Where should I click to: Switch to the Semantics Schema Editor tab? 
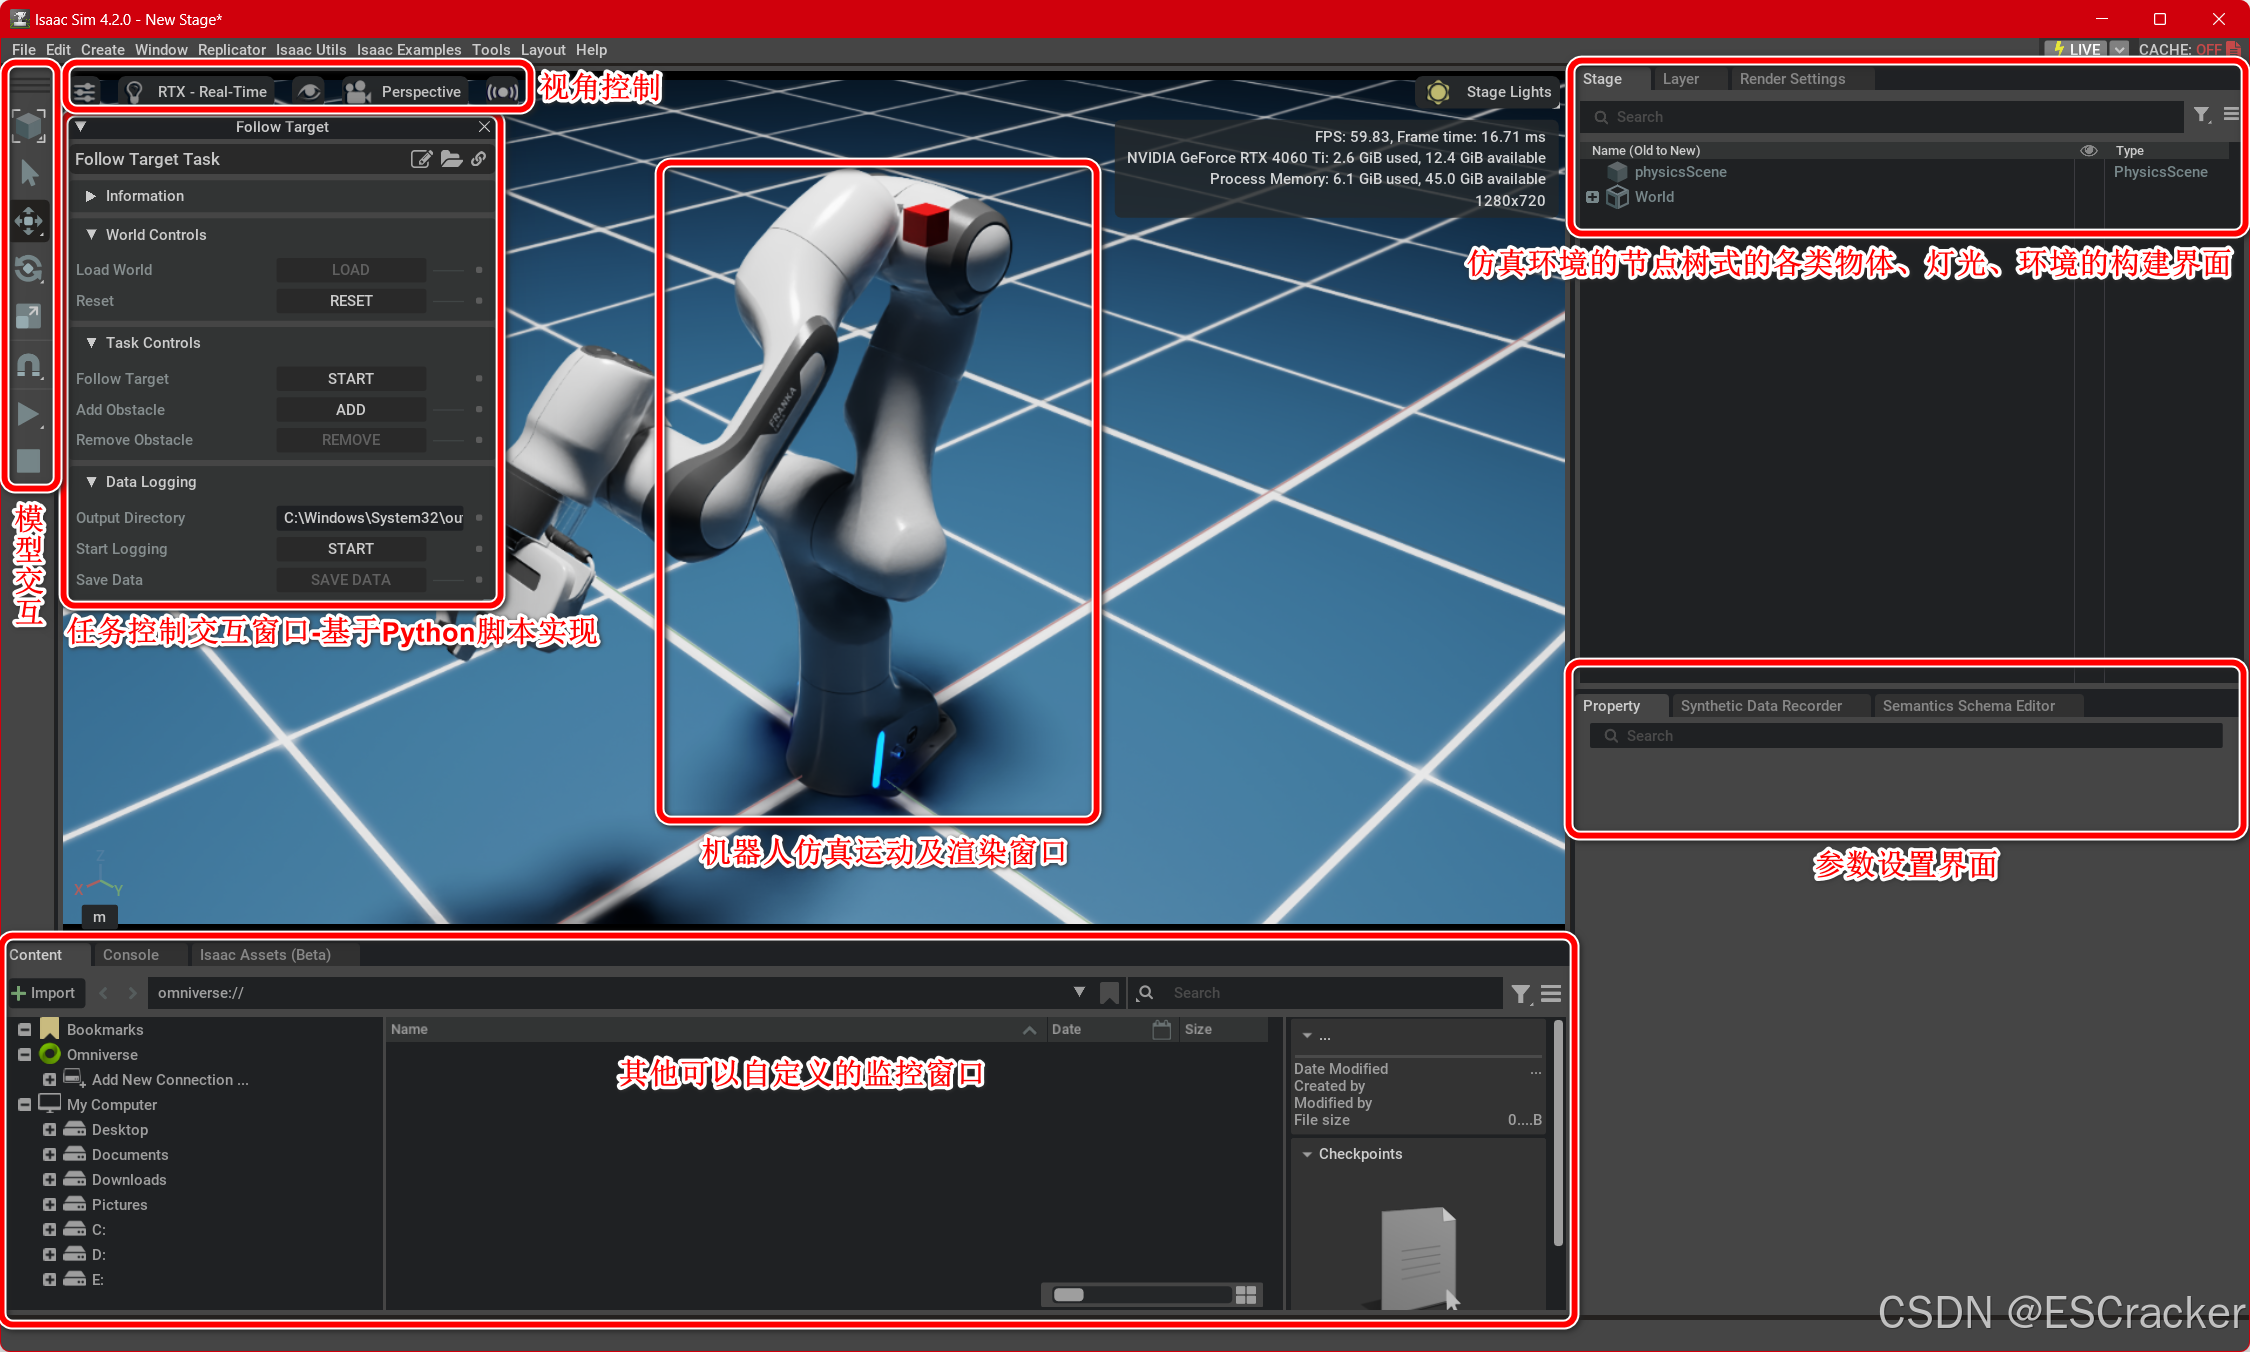(1968, 706)
